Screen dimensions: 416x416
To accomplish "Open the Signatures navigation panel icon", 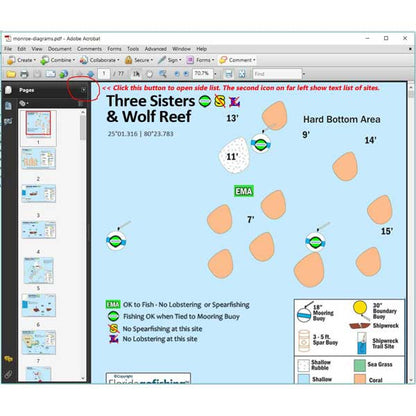I will pyautogui.click(x=8, y=121).
